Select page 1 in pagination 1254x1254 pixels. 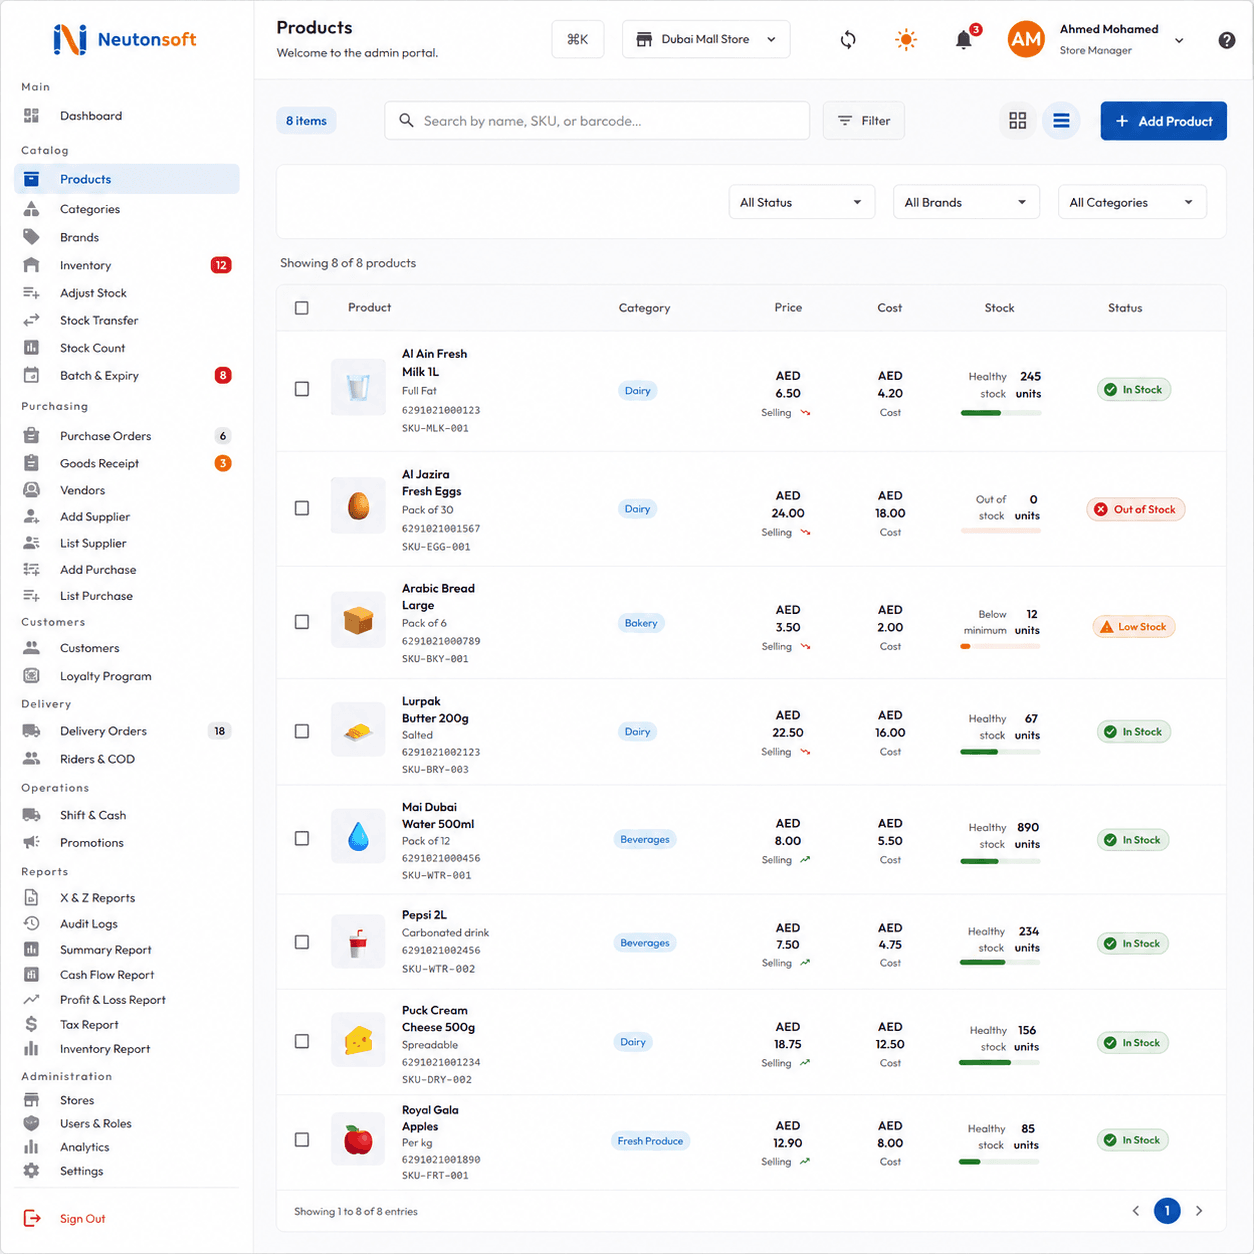point(1167,1211)
